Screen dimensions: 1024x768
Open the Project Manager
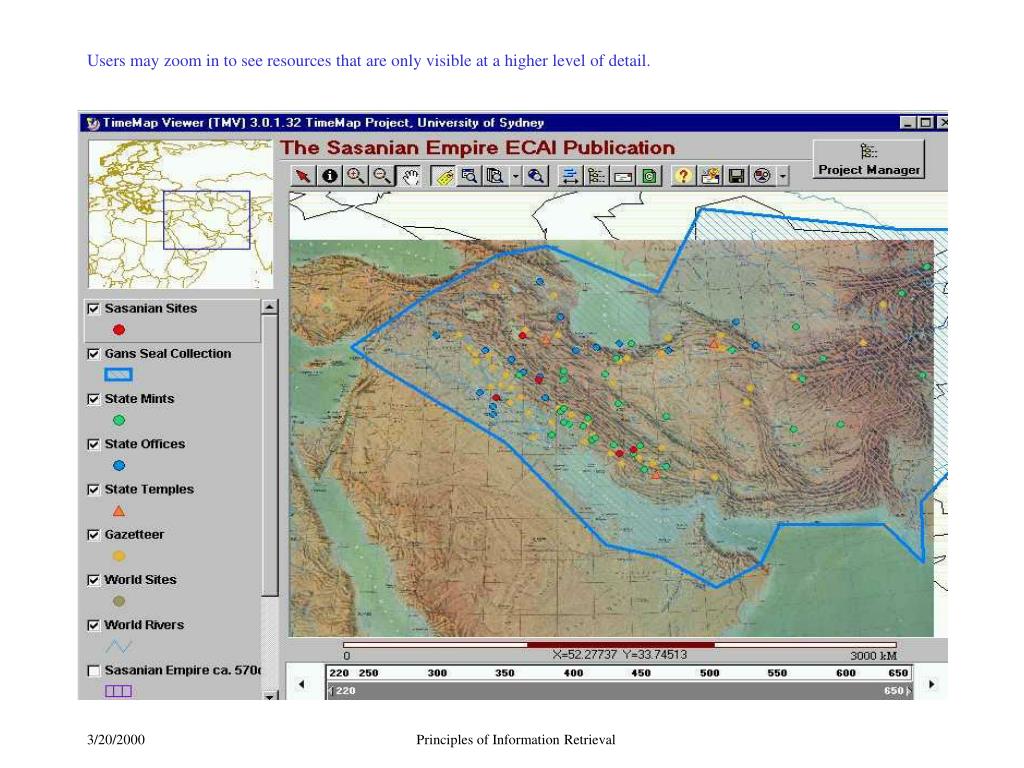[869, 159]
